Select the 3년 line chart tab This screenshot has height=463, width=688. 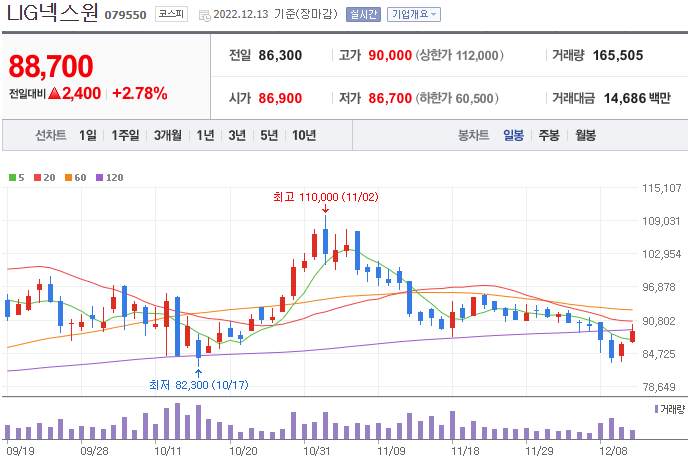pos(237,136)
